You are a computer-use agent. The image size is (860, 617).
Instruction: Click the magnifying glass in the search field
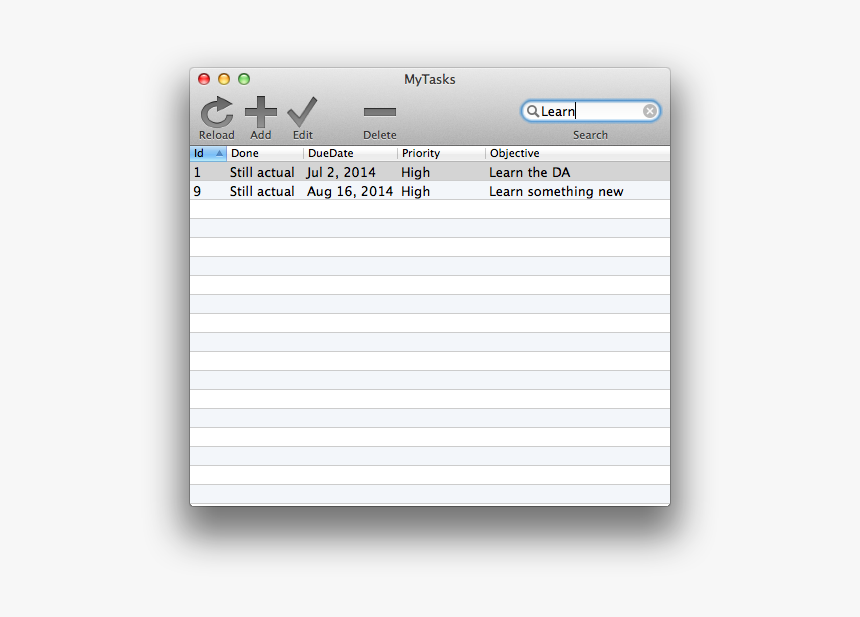click(533, 111)
